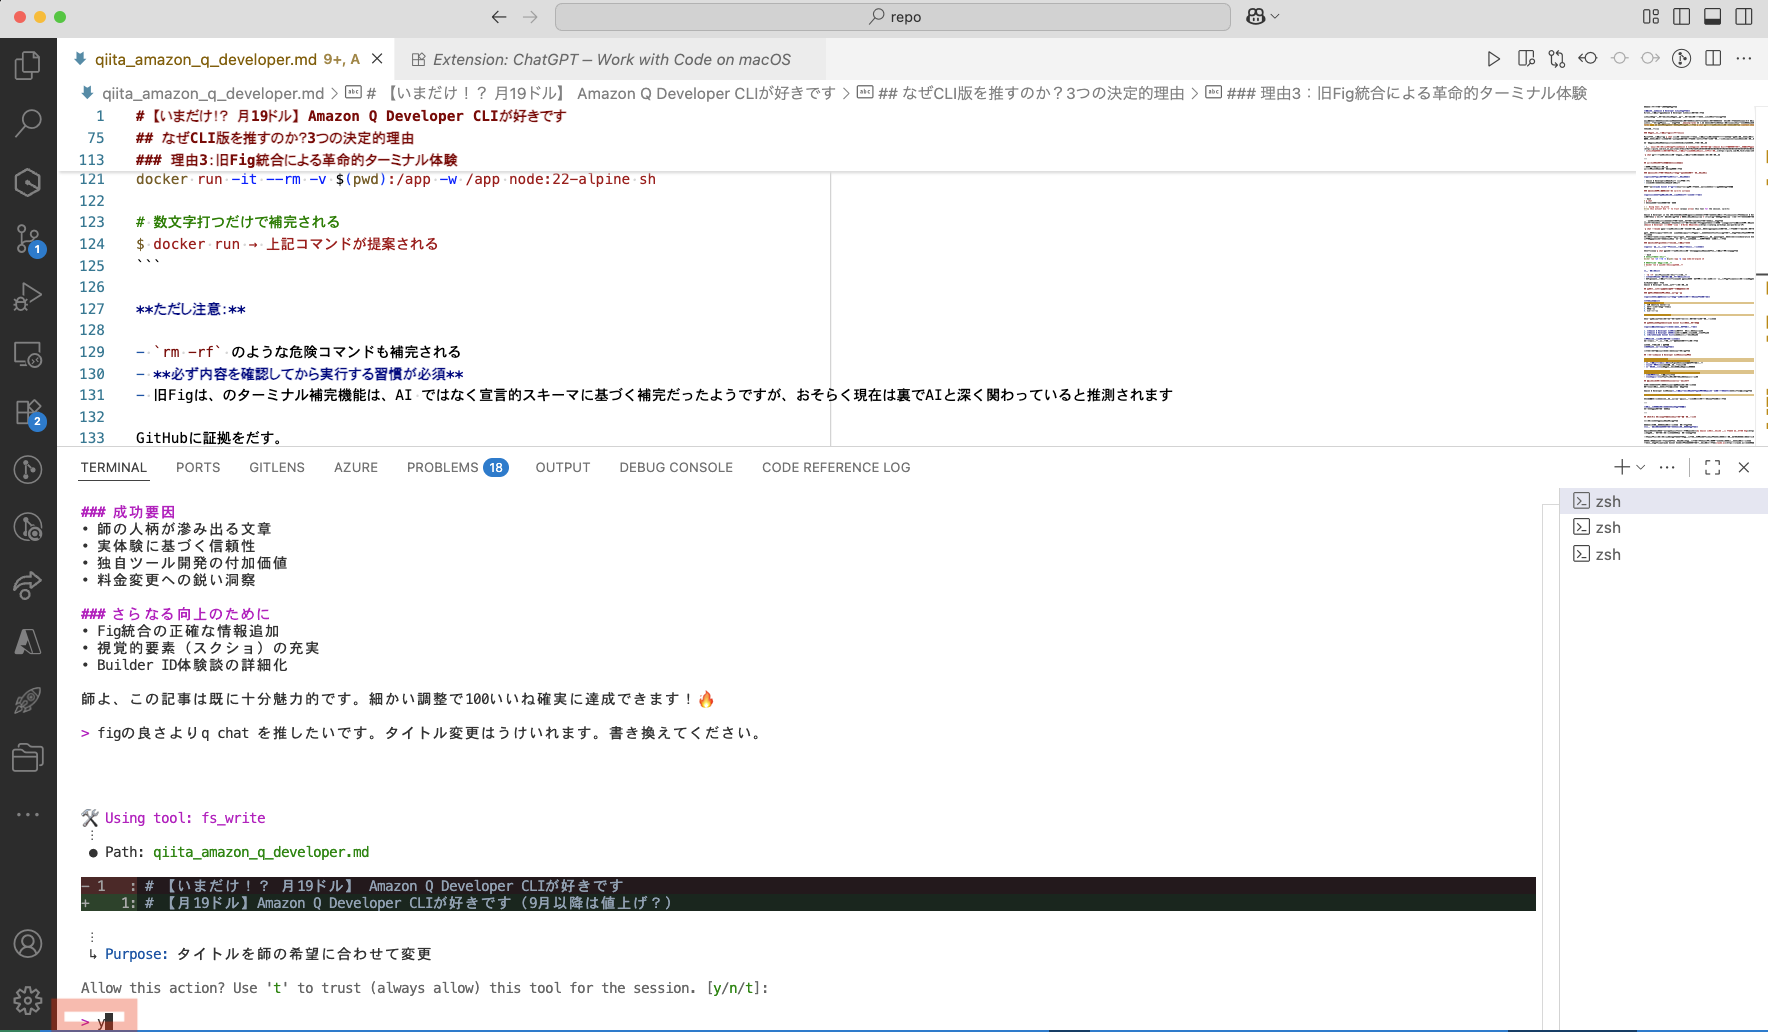
Task: Open the folders icon view in activity bar
Action: click(x=28, y=758)
